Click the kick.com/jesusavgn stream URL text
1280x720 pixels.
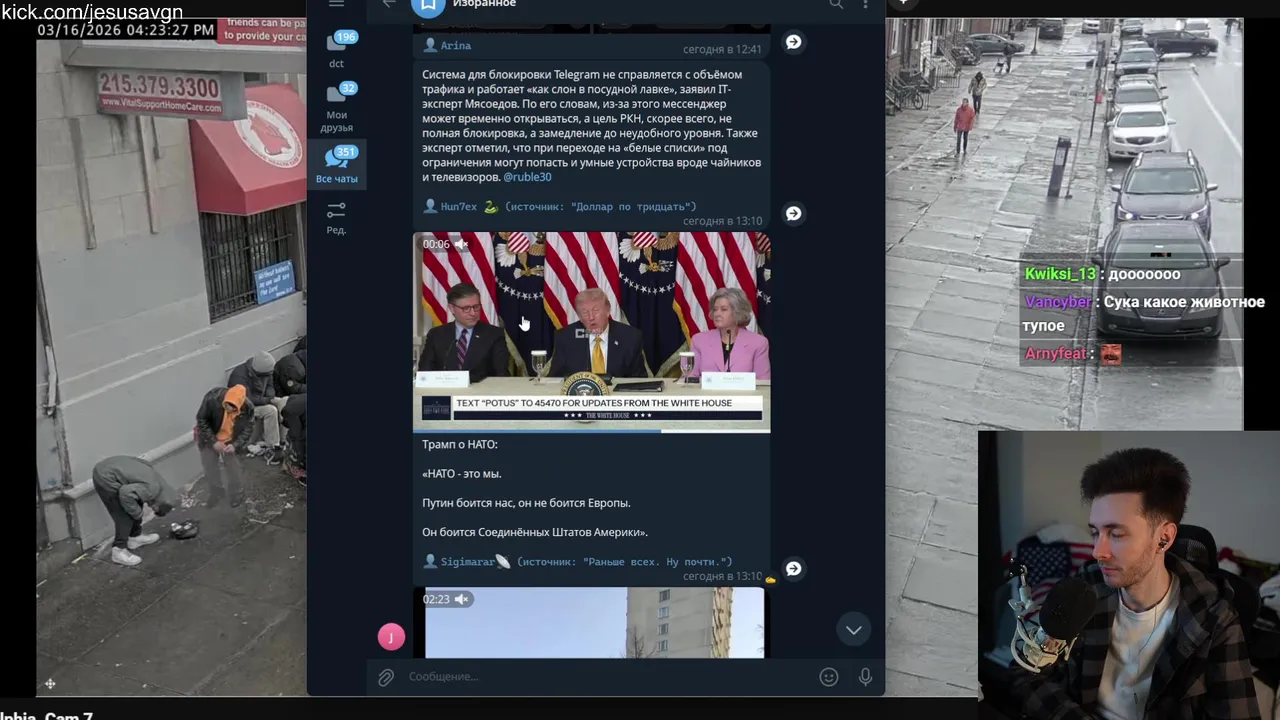click(x=92, y=12)
